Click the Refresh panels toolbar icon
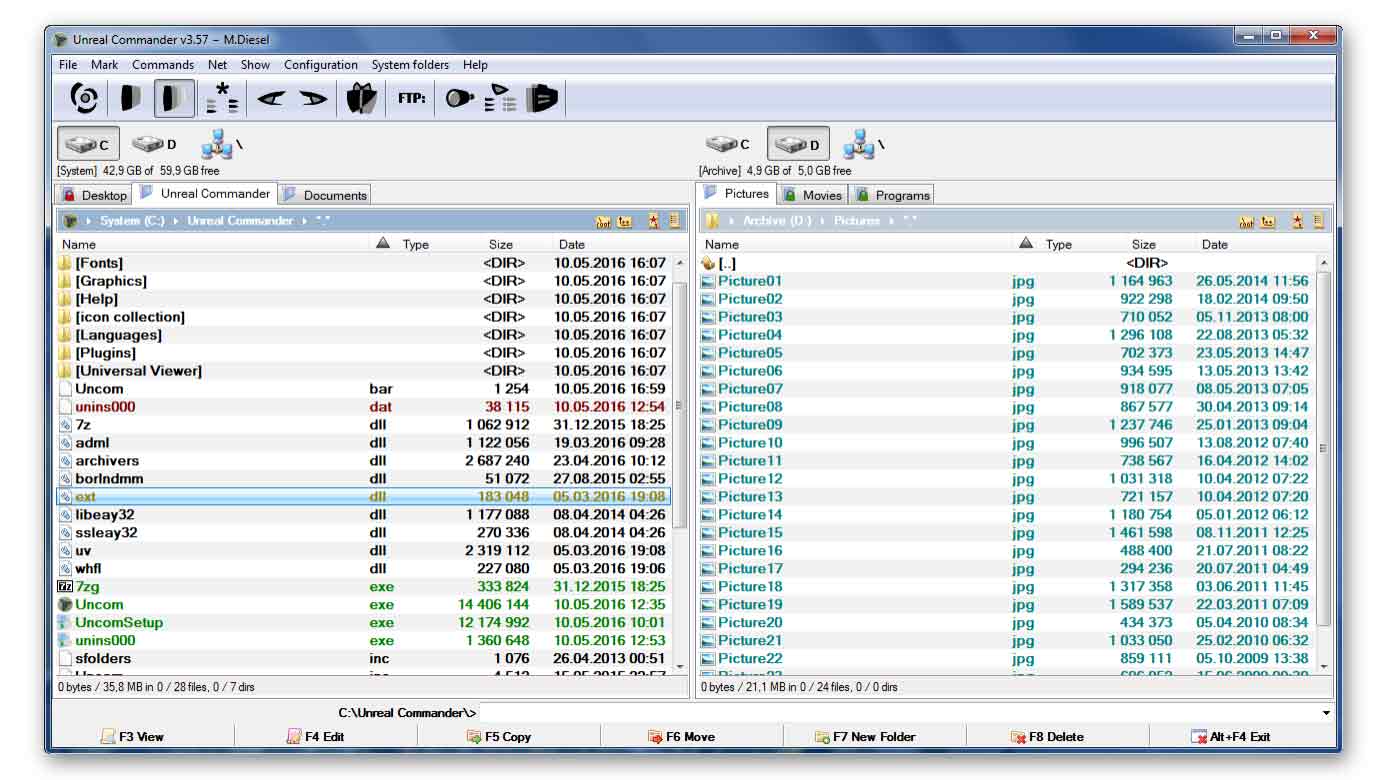 tap(83, 97)
